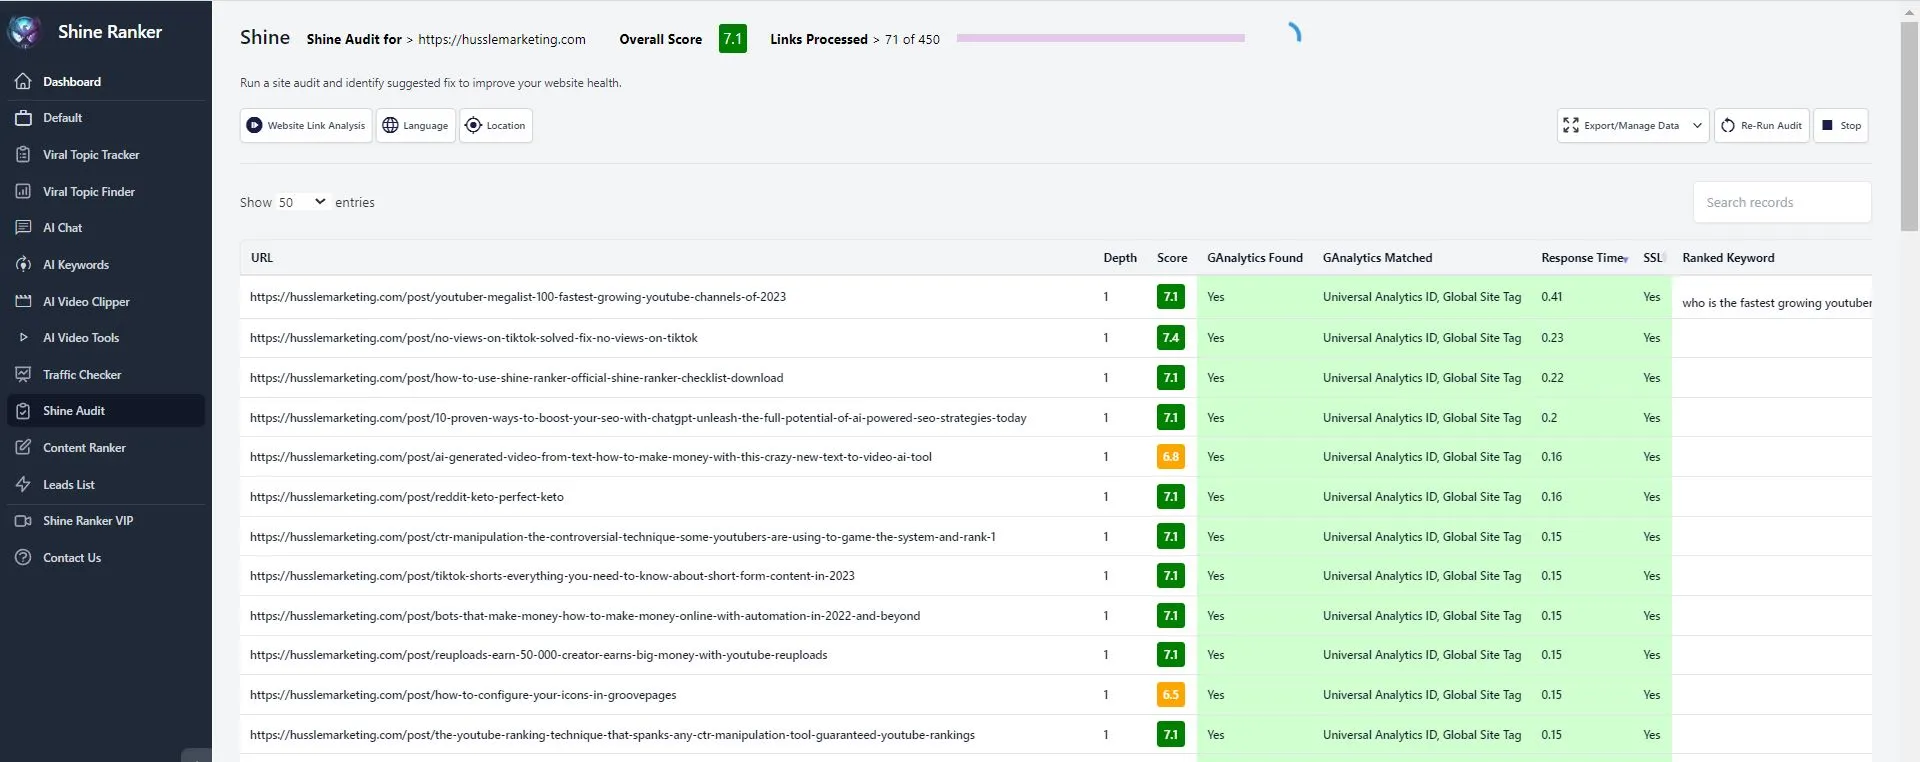Open the reuploads-earn-50-000 post URL
The image size is (1920, 762).
pos(539,655)
